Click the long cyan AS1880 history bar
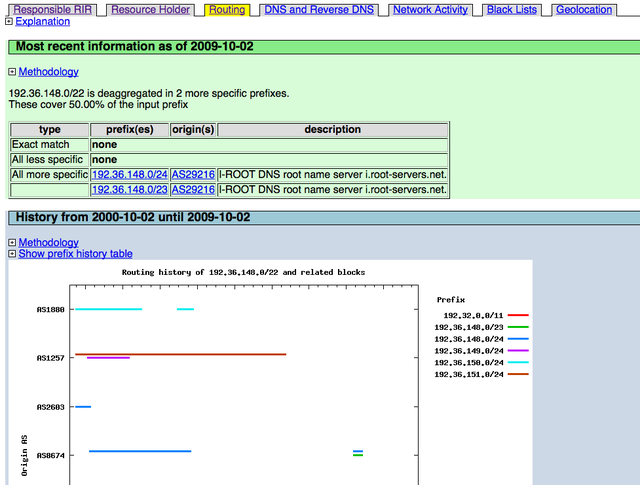The image size is (640, 485). 109,309
